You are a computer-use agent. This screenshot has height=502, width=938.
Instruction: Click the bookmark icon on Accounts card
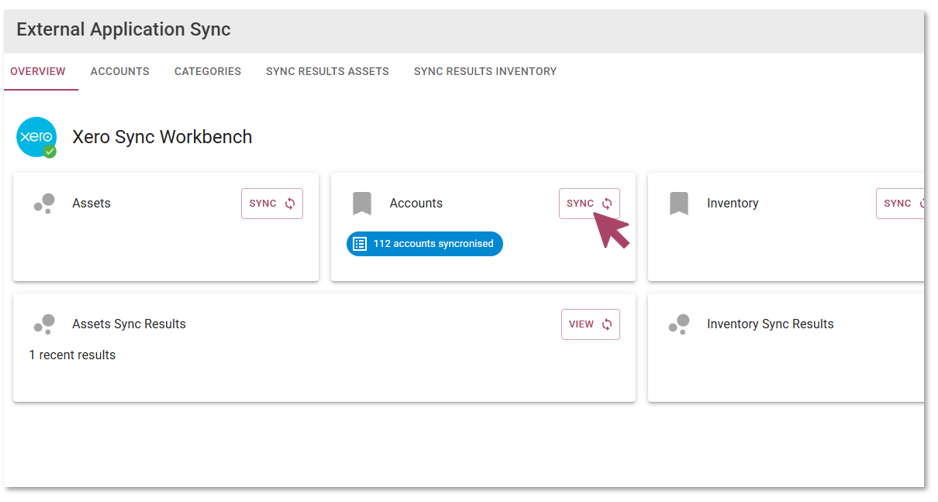362,203
